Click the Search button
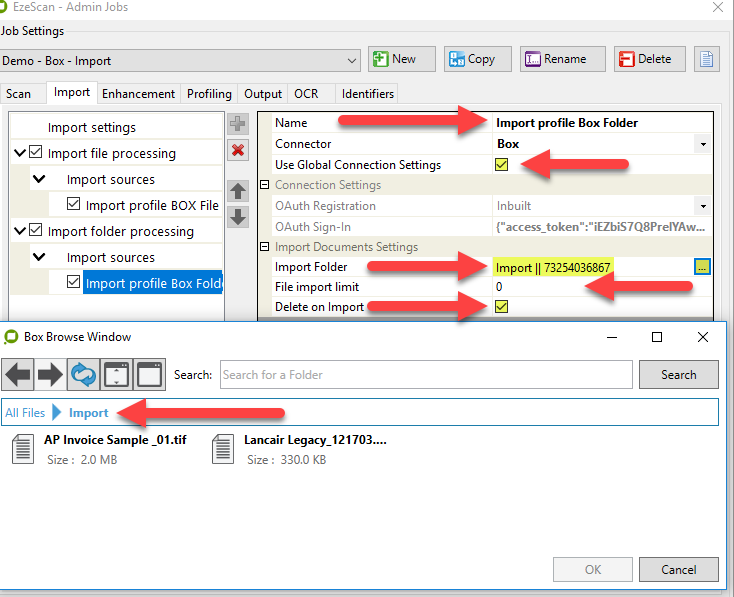The image size is (734, 597). [x=678, y=375]
